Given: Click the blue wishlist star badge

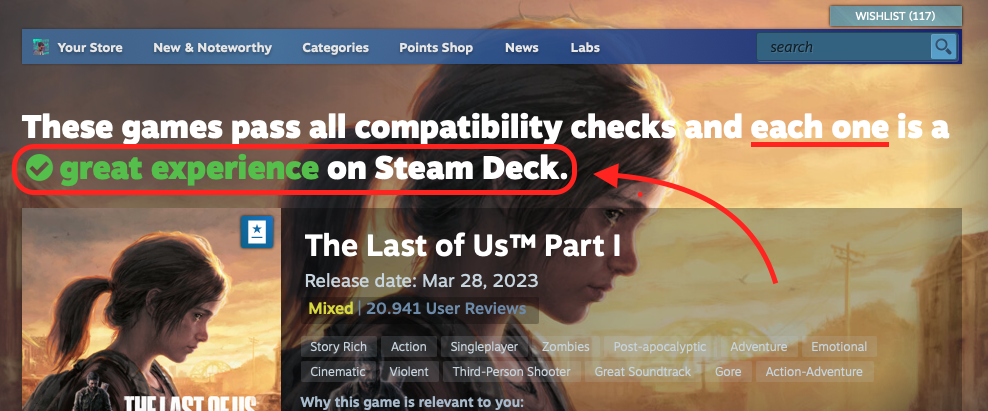Looking at the screenshot, I should click(x=257, y=231).
